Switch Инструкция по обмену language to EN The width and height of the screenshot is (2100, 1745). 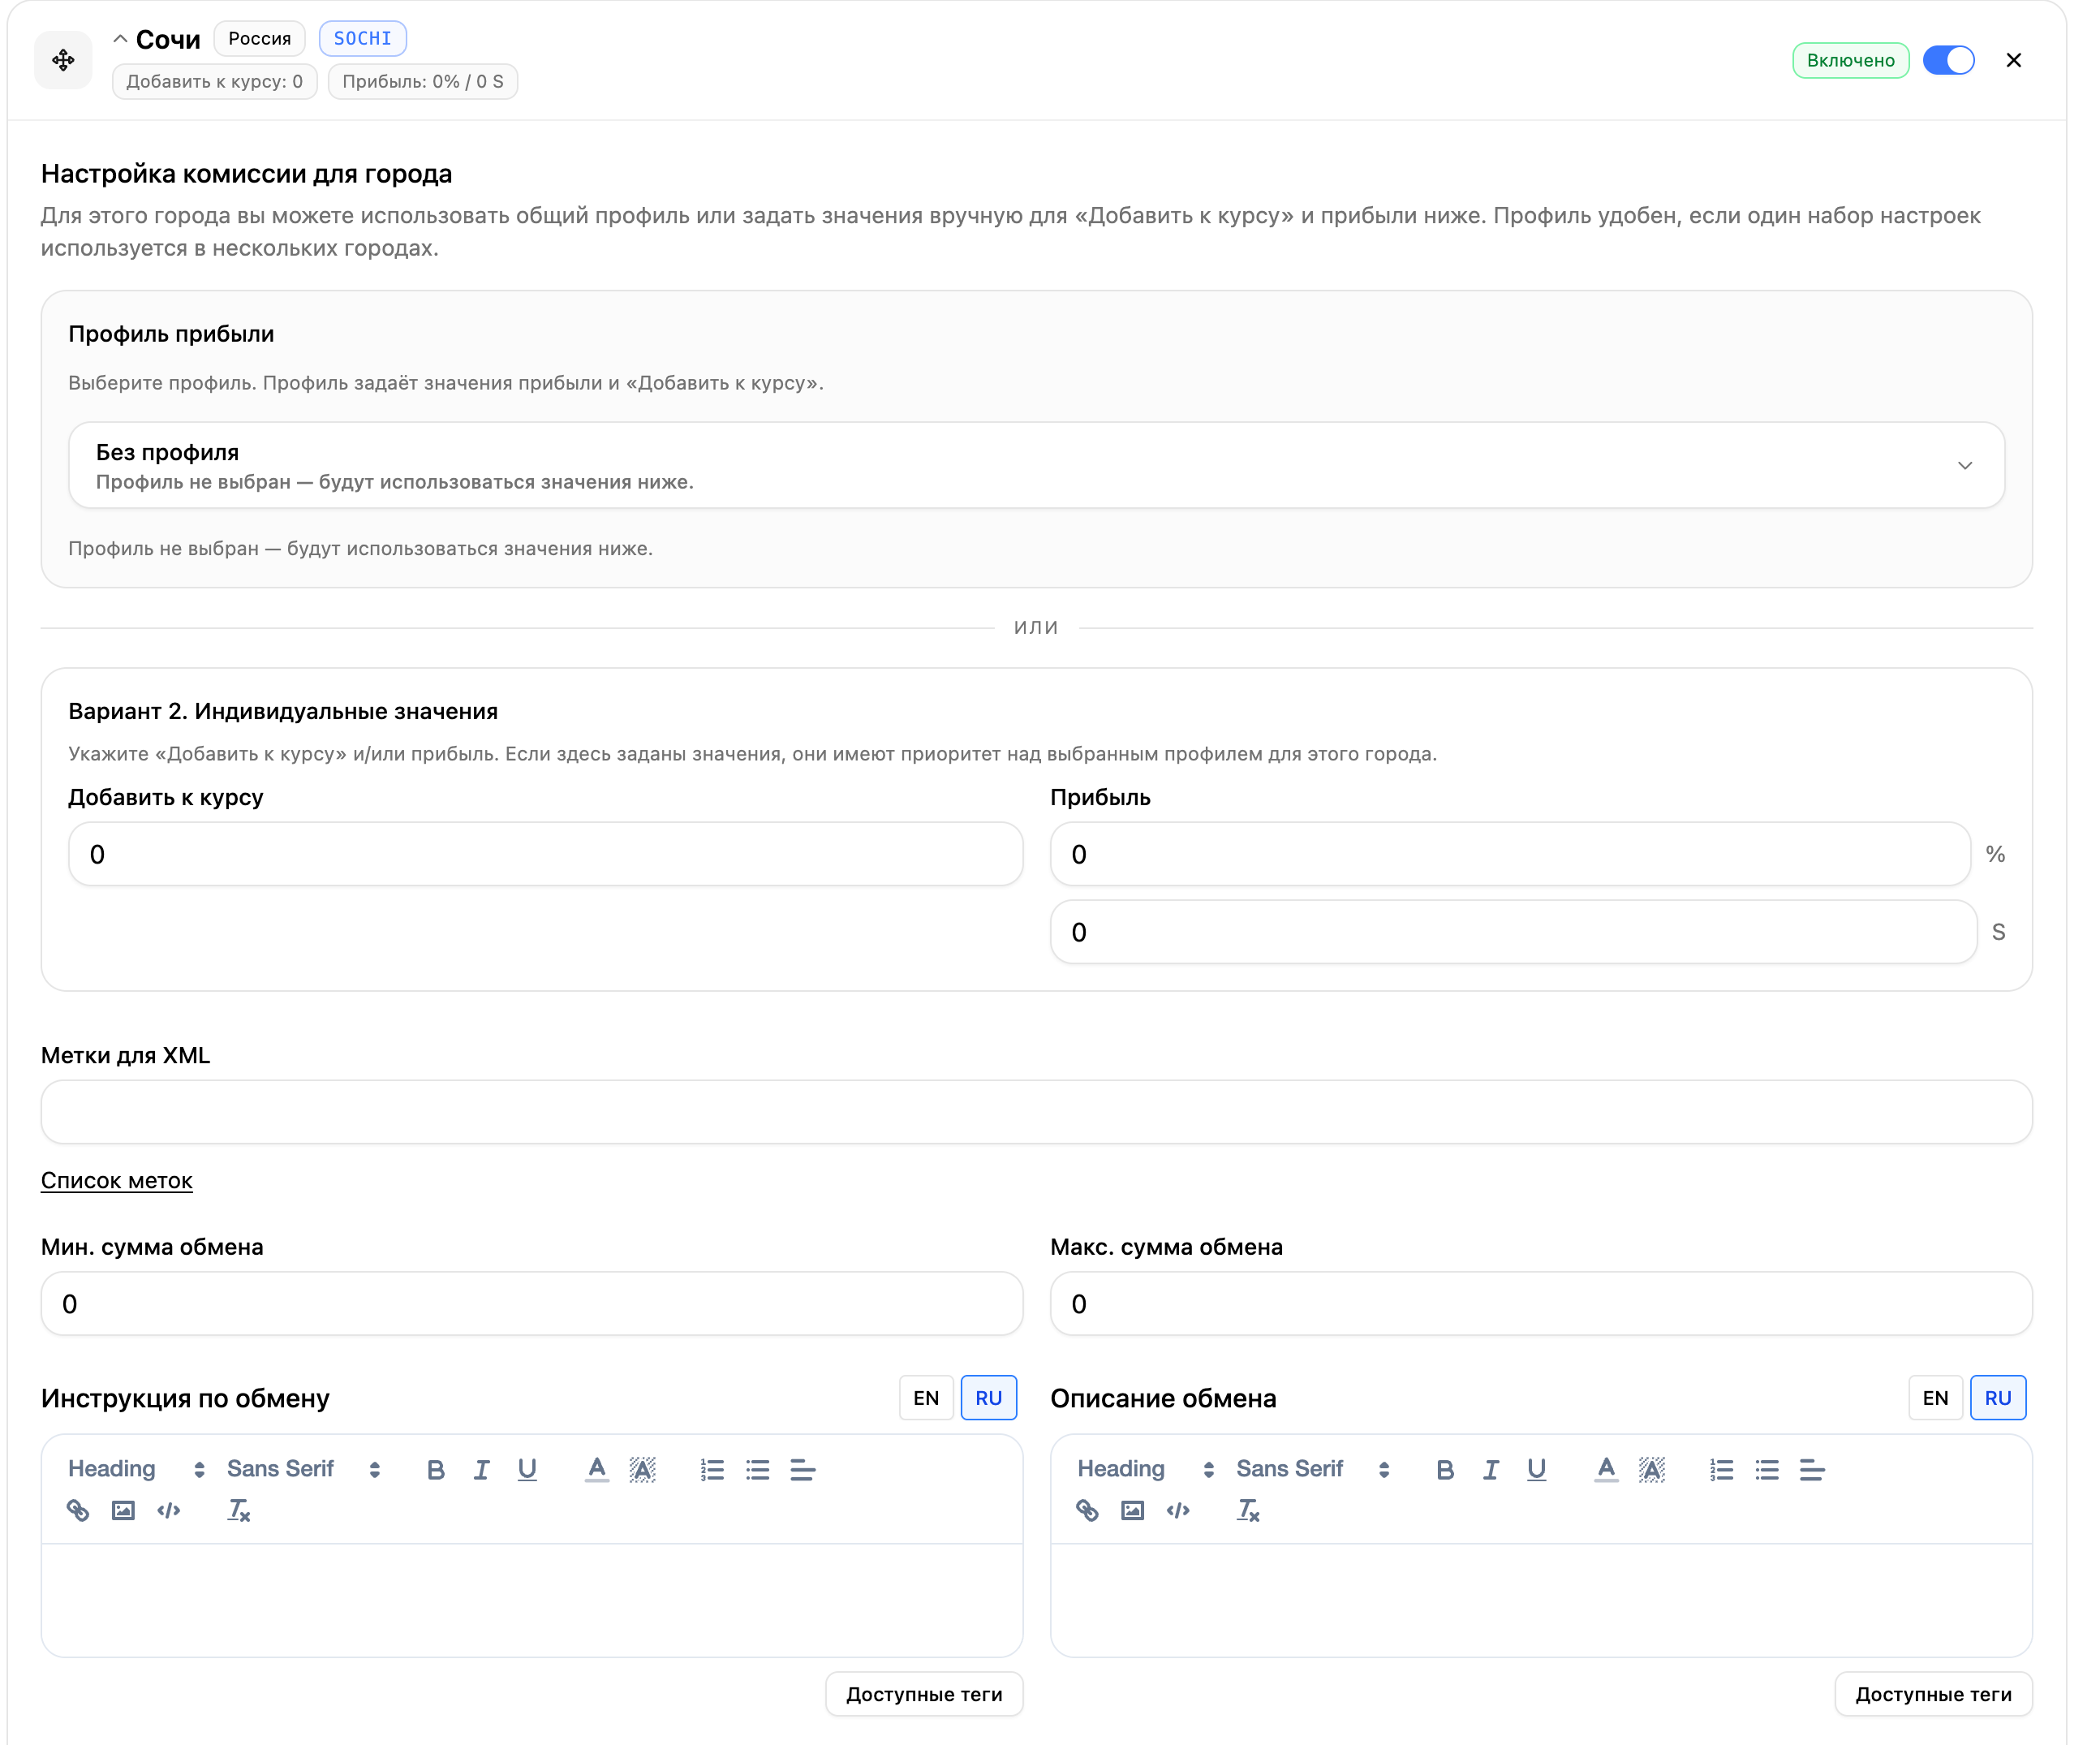926,1398
